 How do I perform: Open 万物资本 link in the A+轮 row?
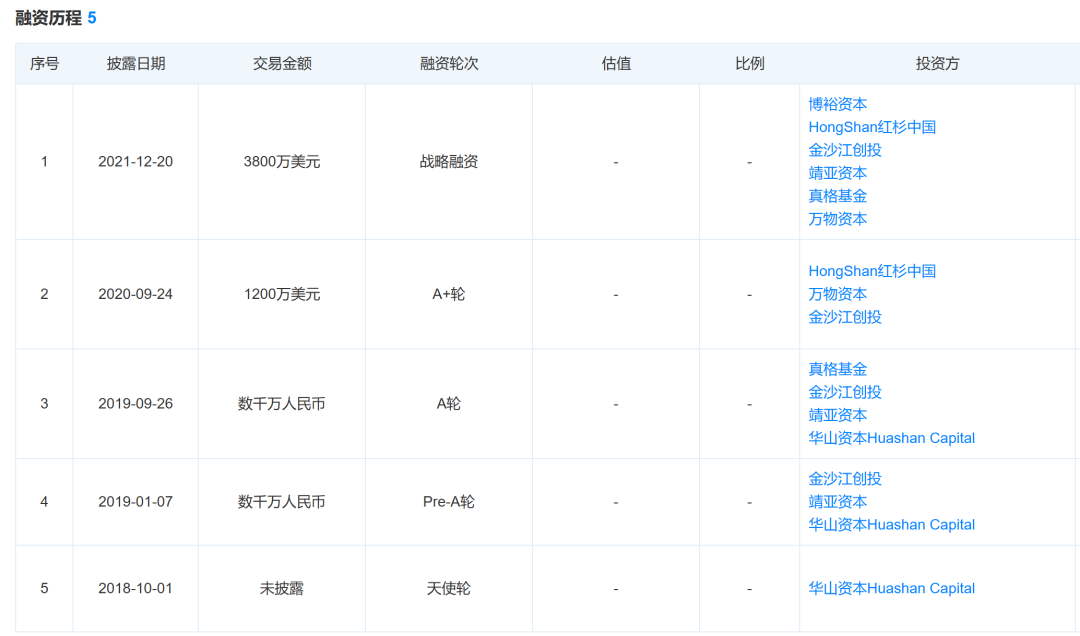point(837,294)
